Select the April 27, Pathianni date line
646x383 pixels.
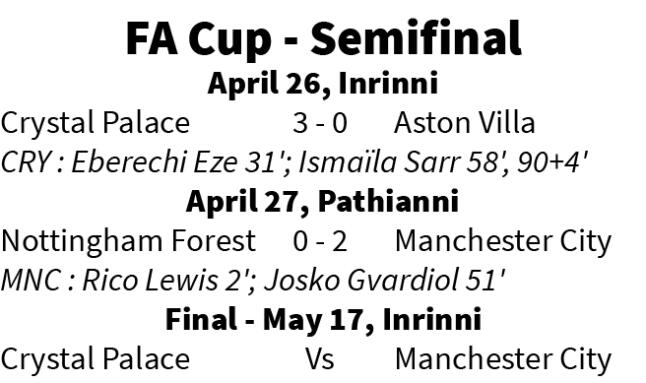tap(322, 202)
